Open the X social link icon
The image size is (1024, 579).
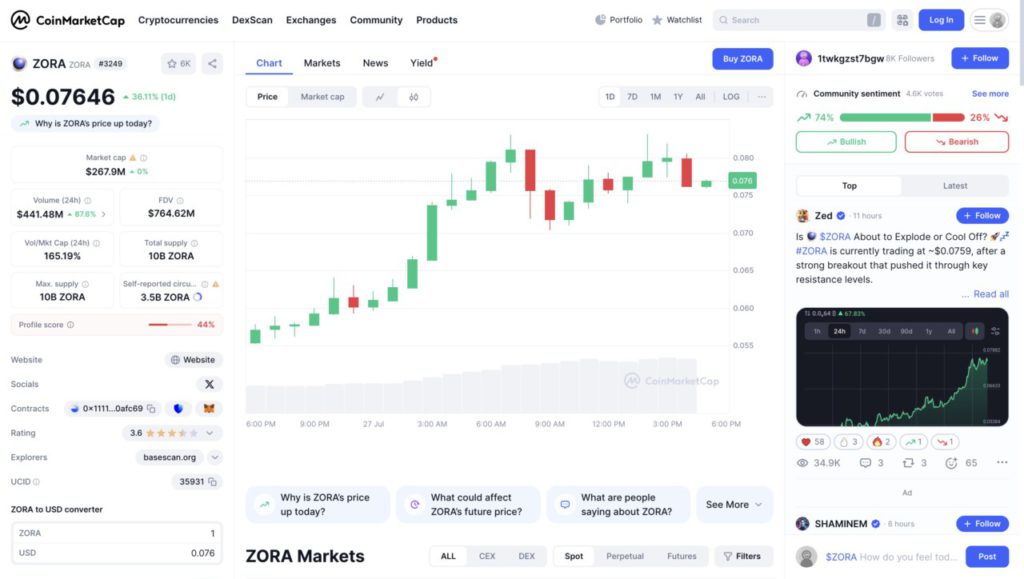209,384
